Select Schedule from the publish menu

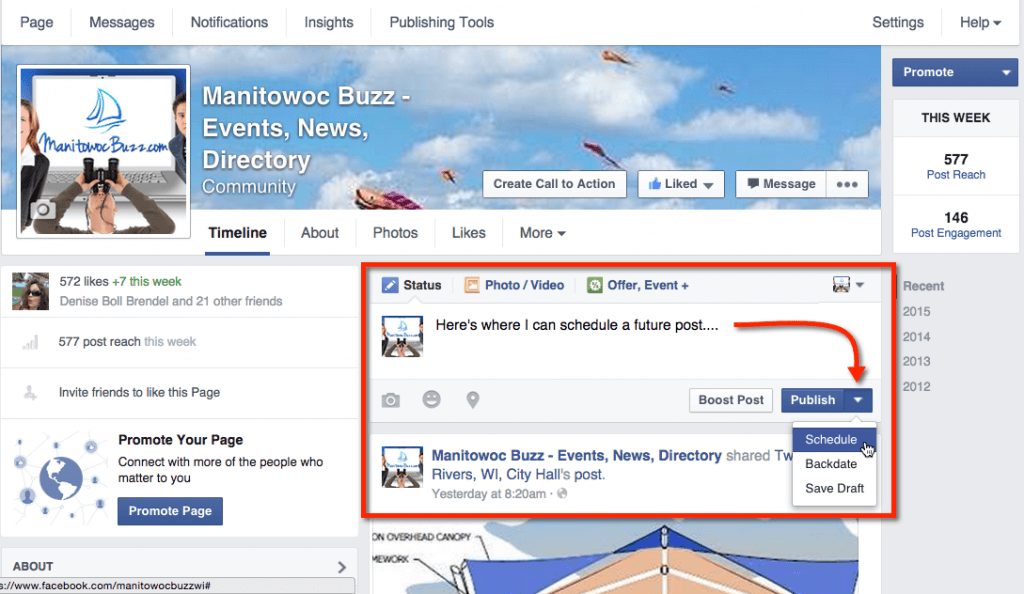coord(834,440)
